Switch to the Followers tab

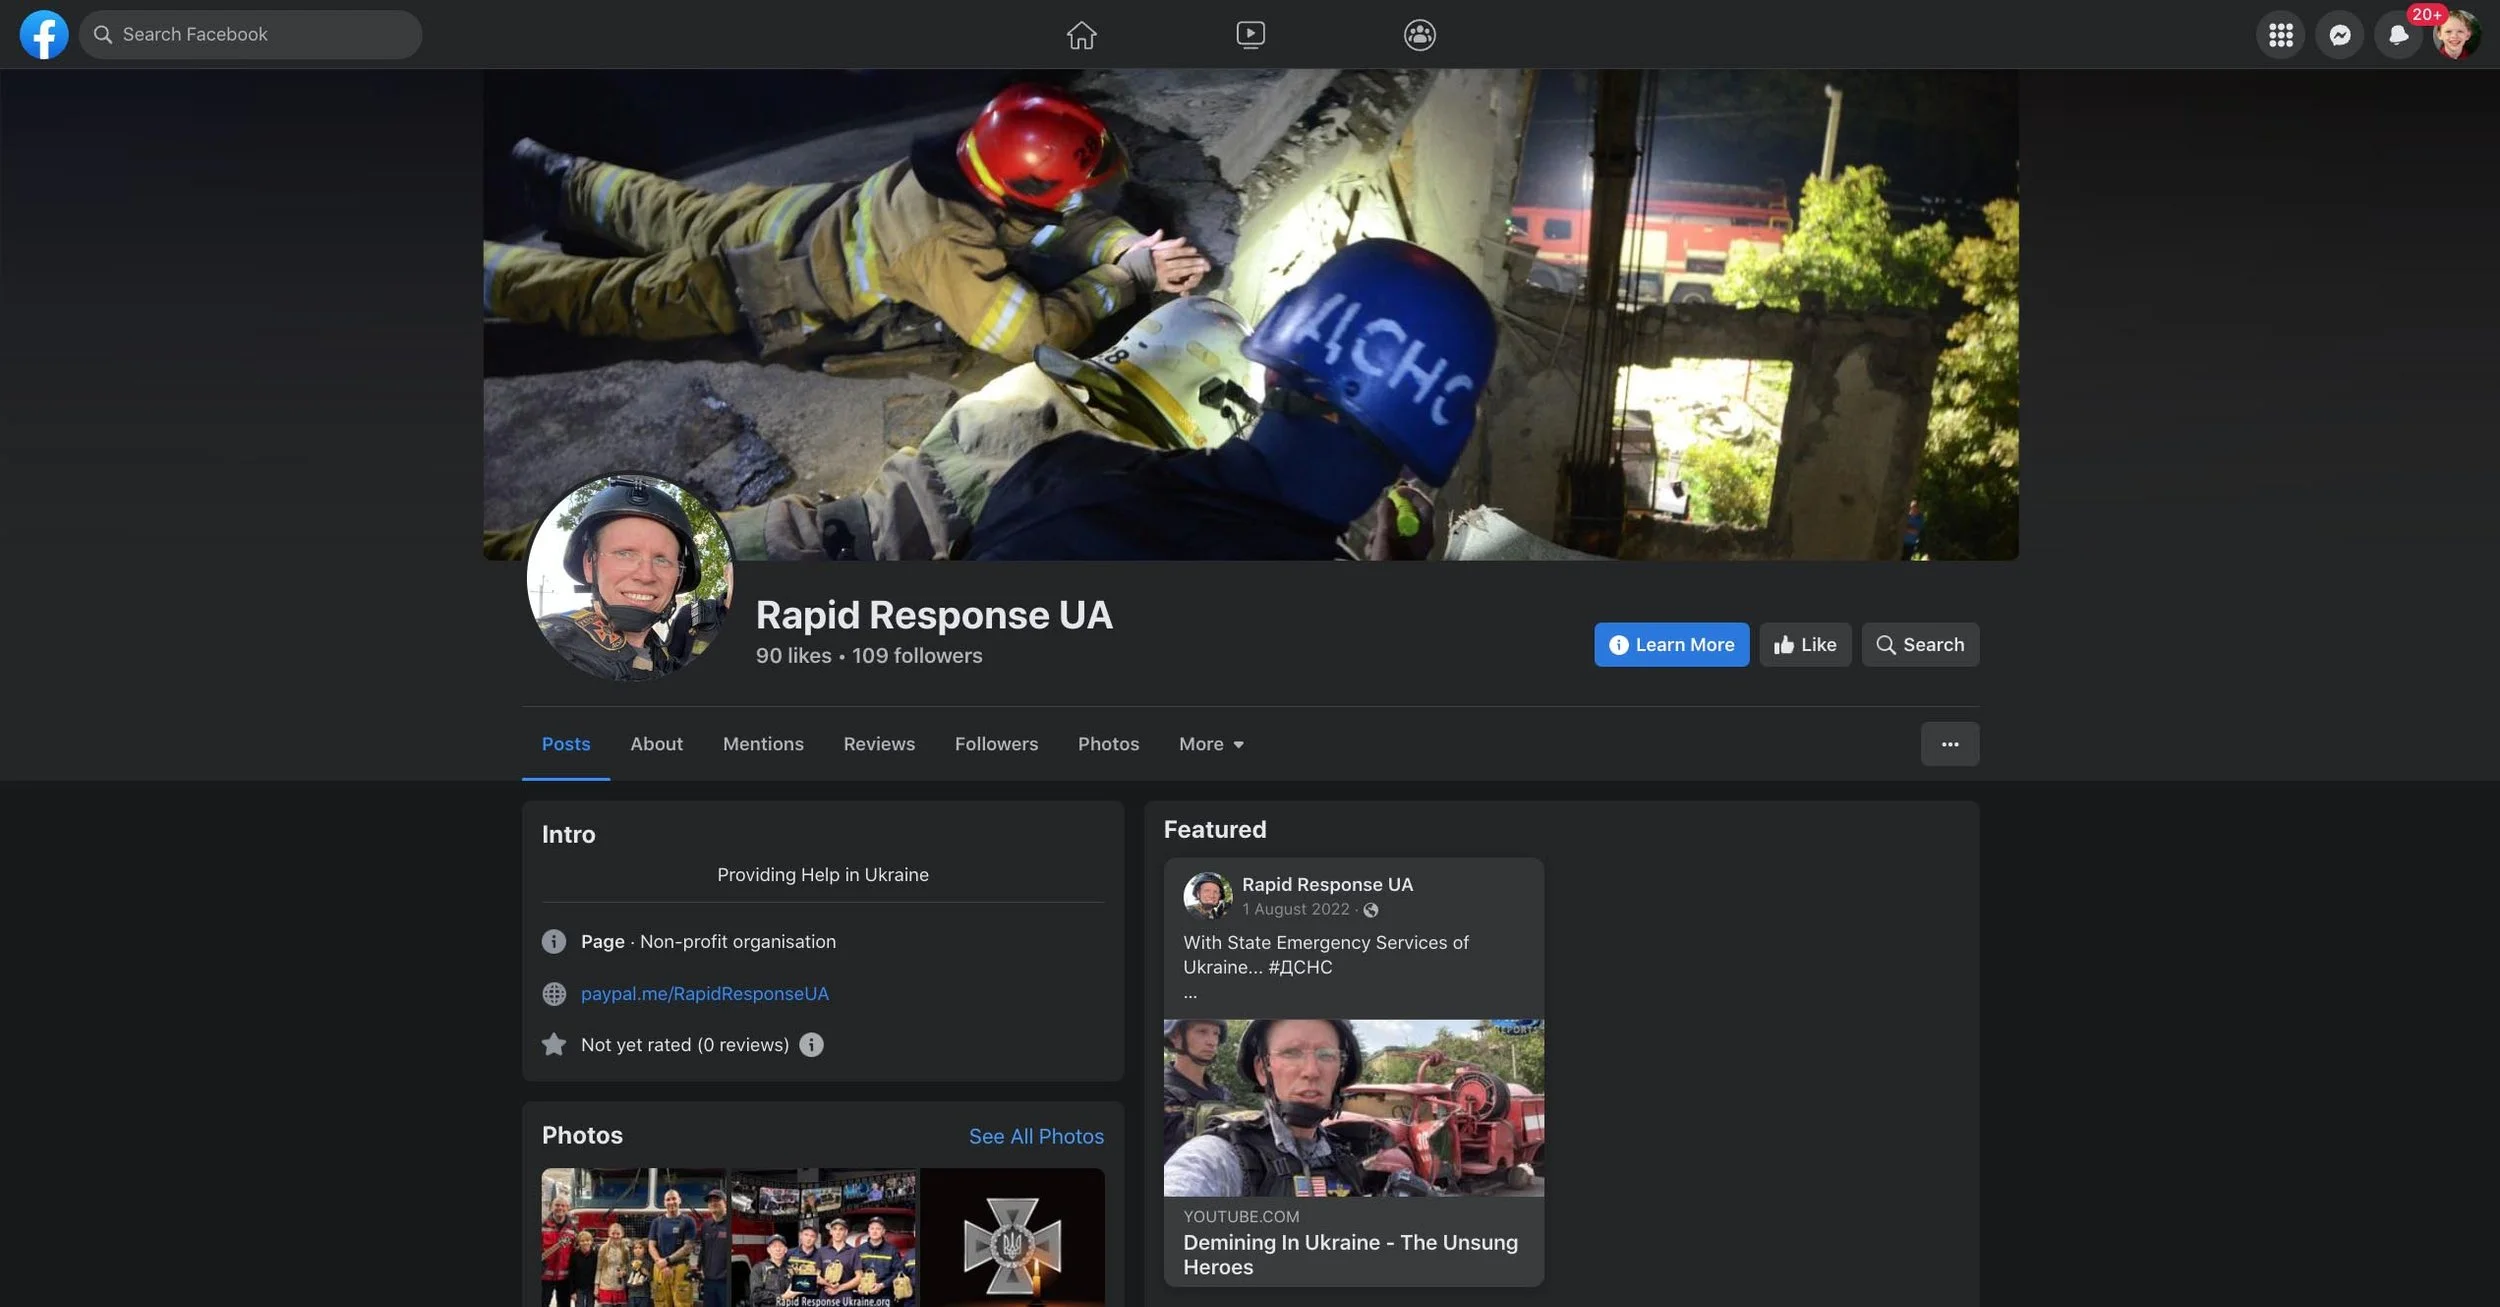pyautogui.click(x=996, y=744)
